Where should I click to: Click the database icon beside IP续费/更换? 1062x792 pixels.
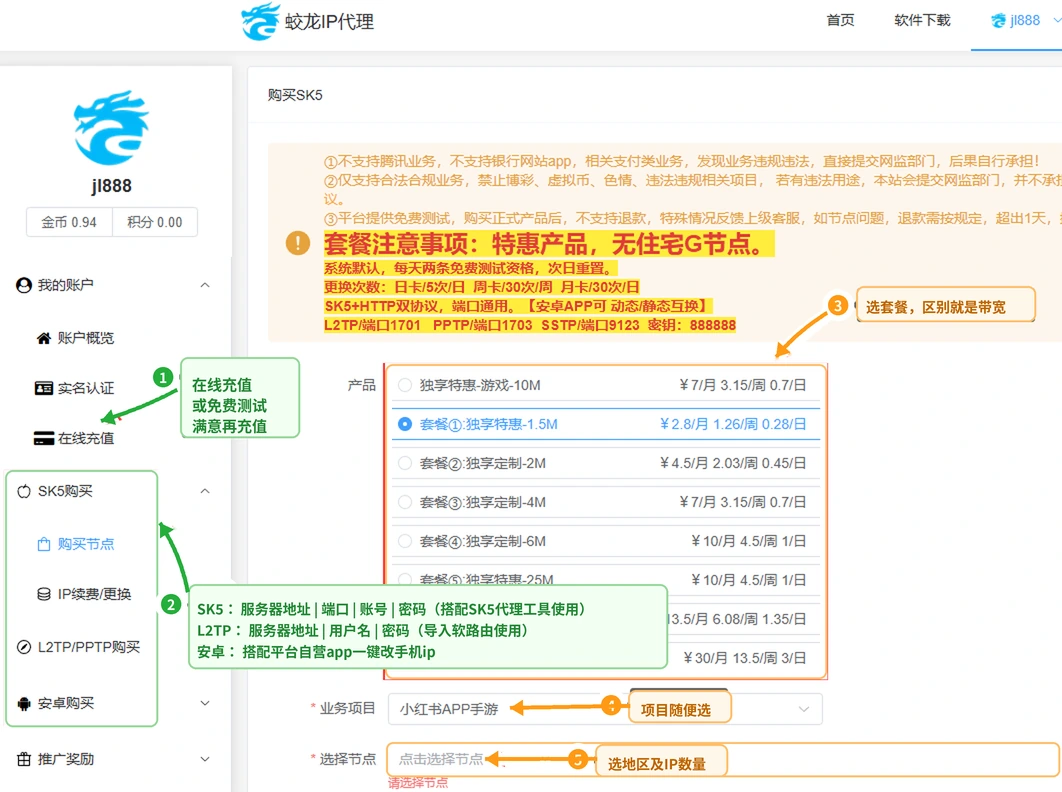pyautogui.click(x=44, y=594)
